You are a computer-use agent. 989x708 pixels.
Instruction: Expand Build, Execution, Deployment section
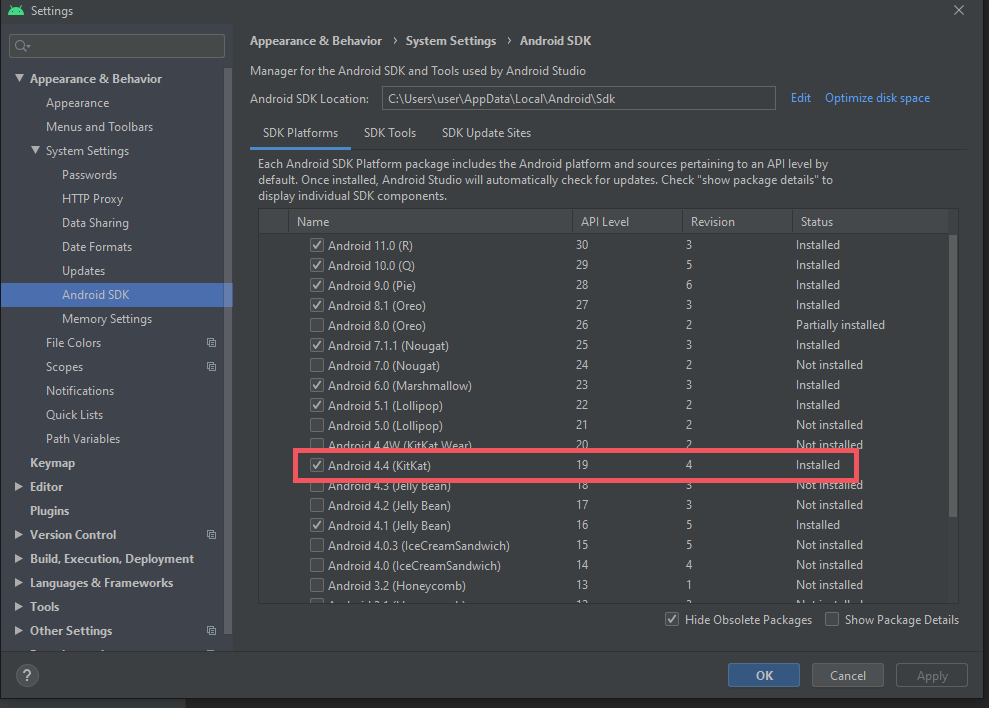point(19,559)
